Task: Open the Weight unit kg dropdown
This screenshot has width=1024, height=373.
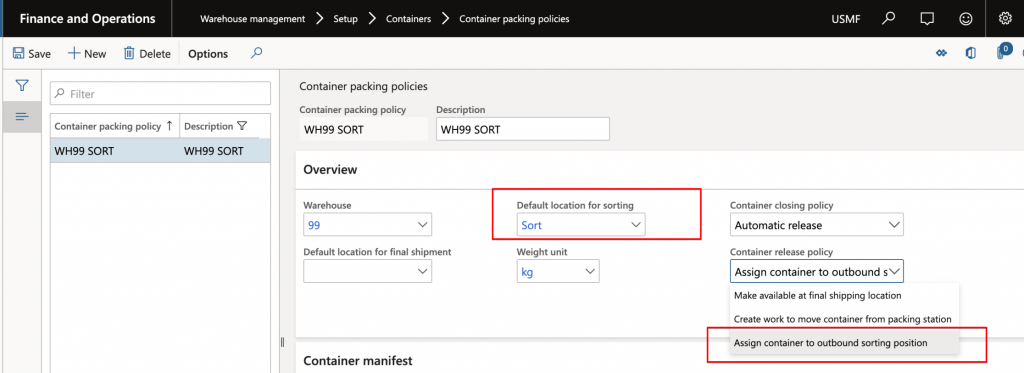Action: 558,272
